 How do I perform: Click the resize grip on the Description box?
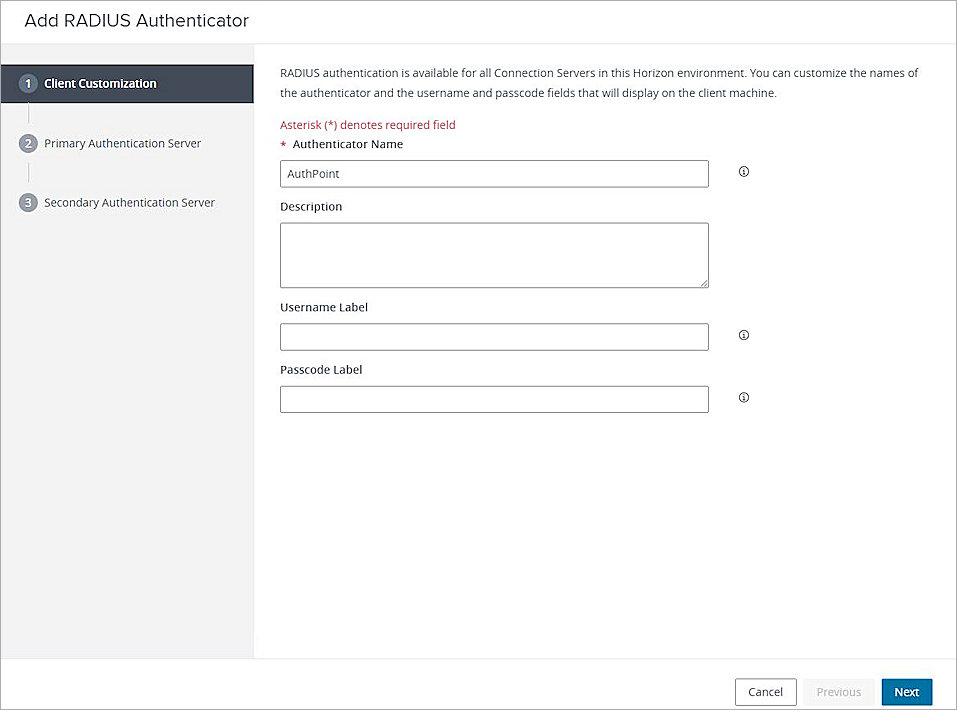point(704,283)
